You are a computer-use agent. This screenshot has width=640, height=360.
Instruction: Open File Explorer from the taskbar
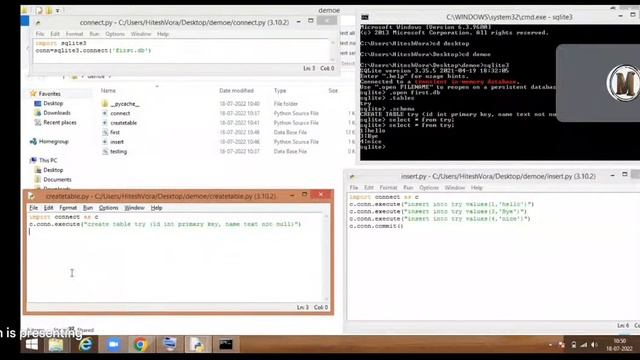(x=56, y=345)
